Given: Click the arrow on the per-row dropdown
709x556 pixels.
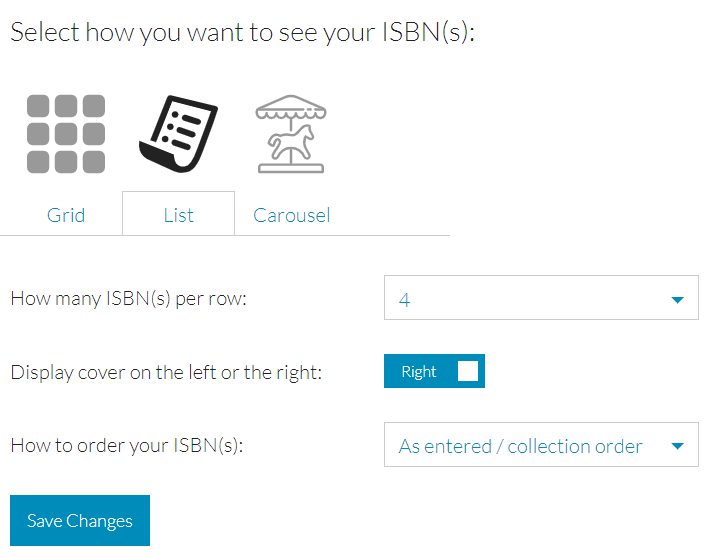Looking at the screenshot, I should click(x=677, y=300).
